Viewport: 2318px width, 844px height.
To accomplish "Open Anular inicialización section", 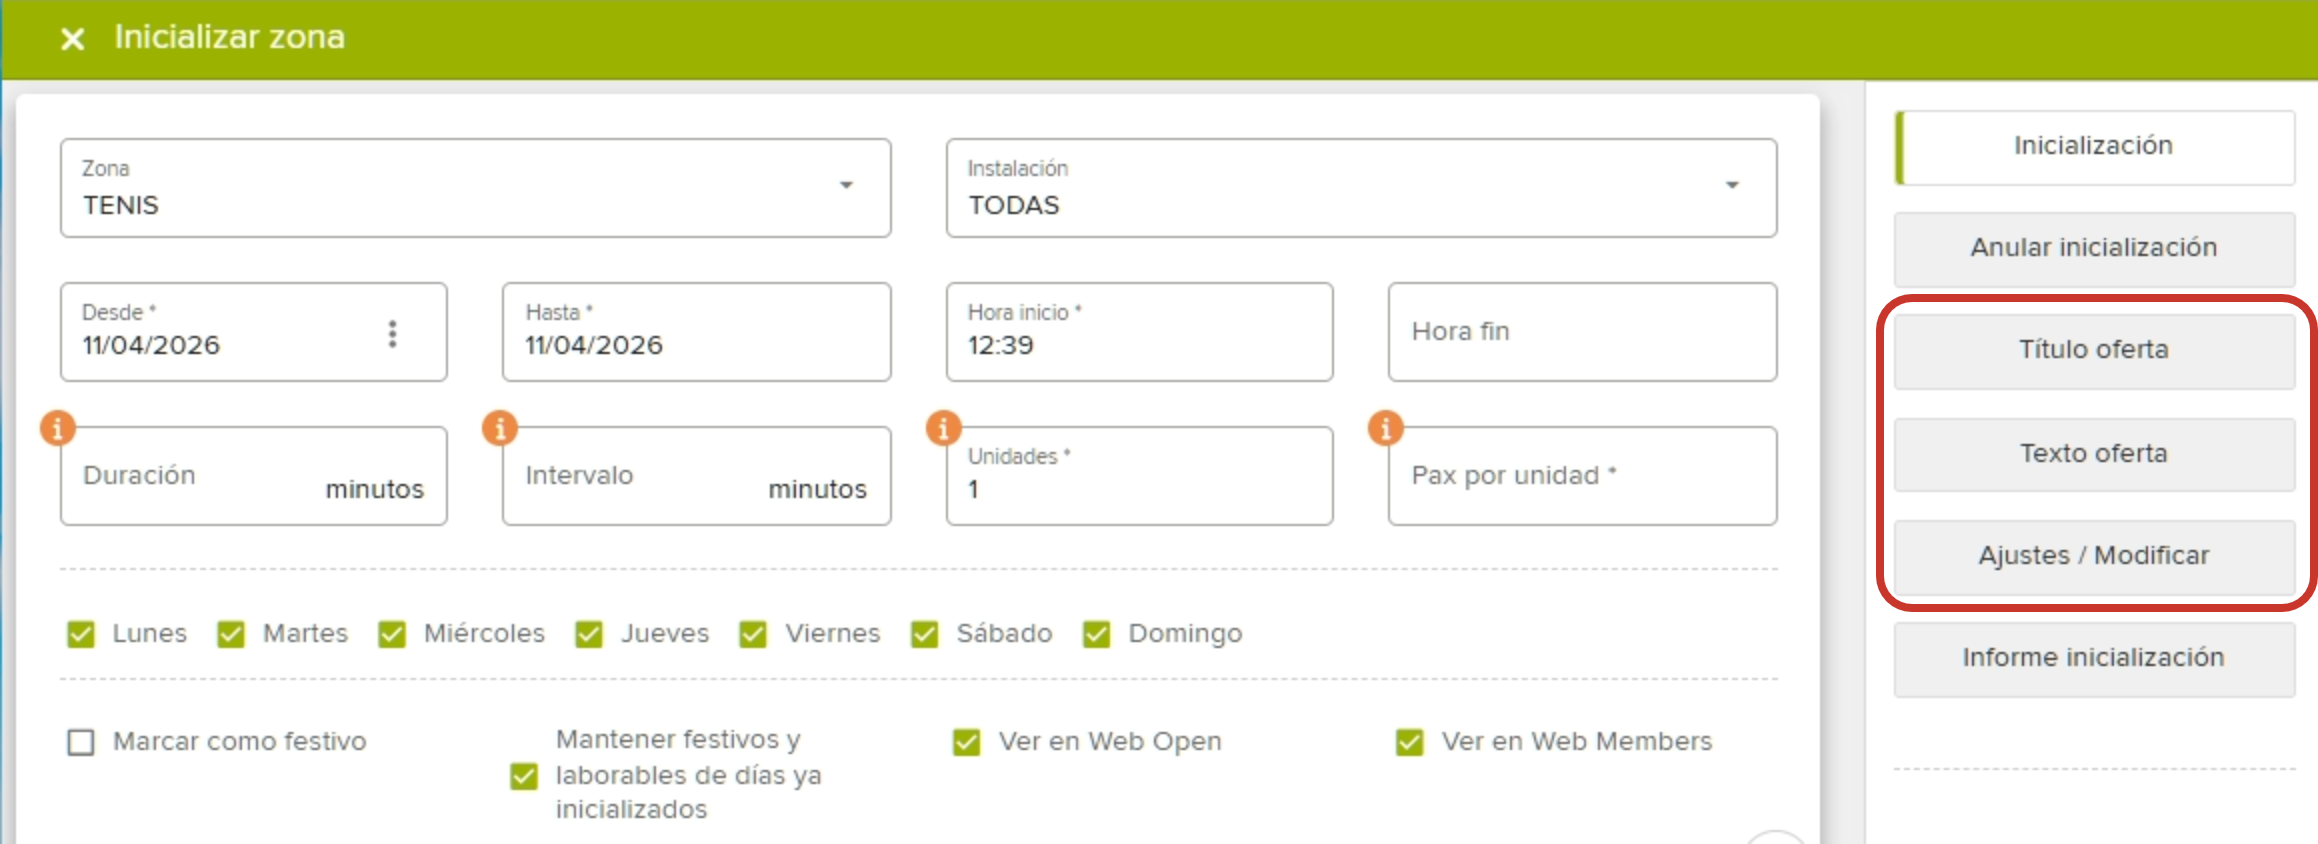I will pos(2094,249).
